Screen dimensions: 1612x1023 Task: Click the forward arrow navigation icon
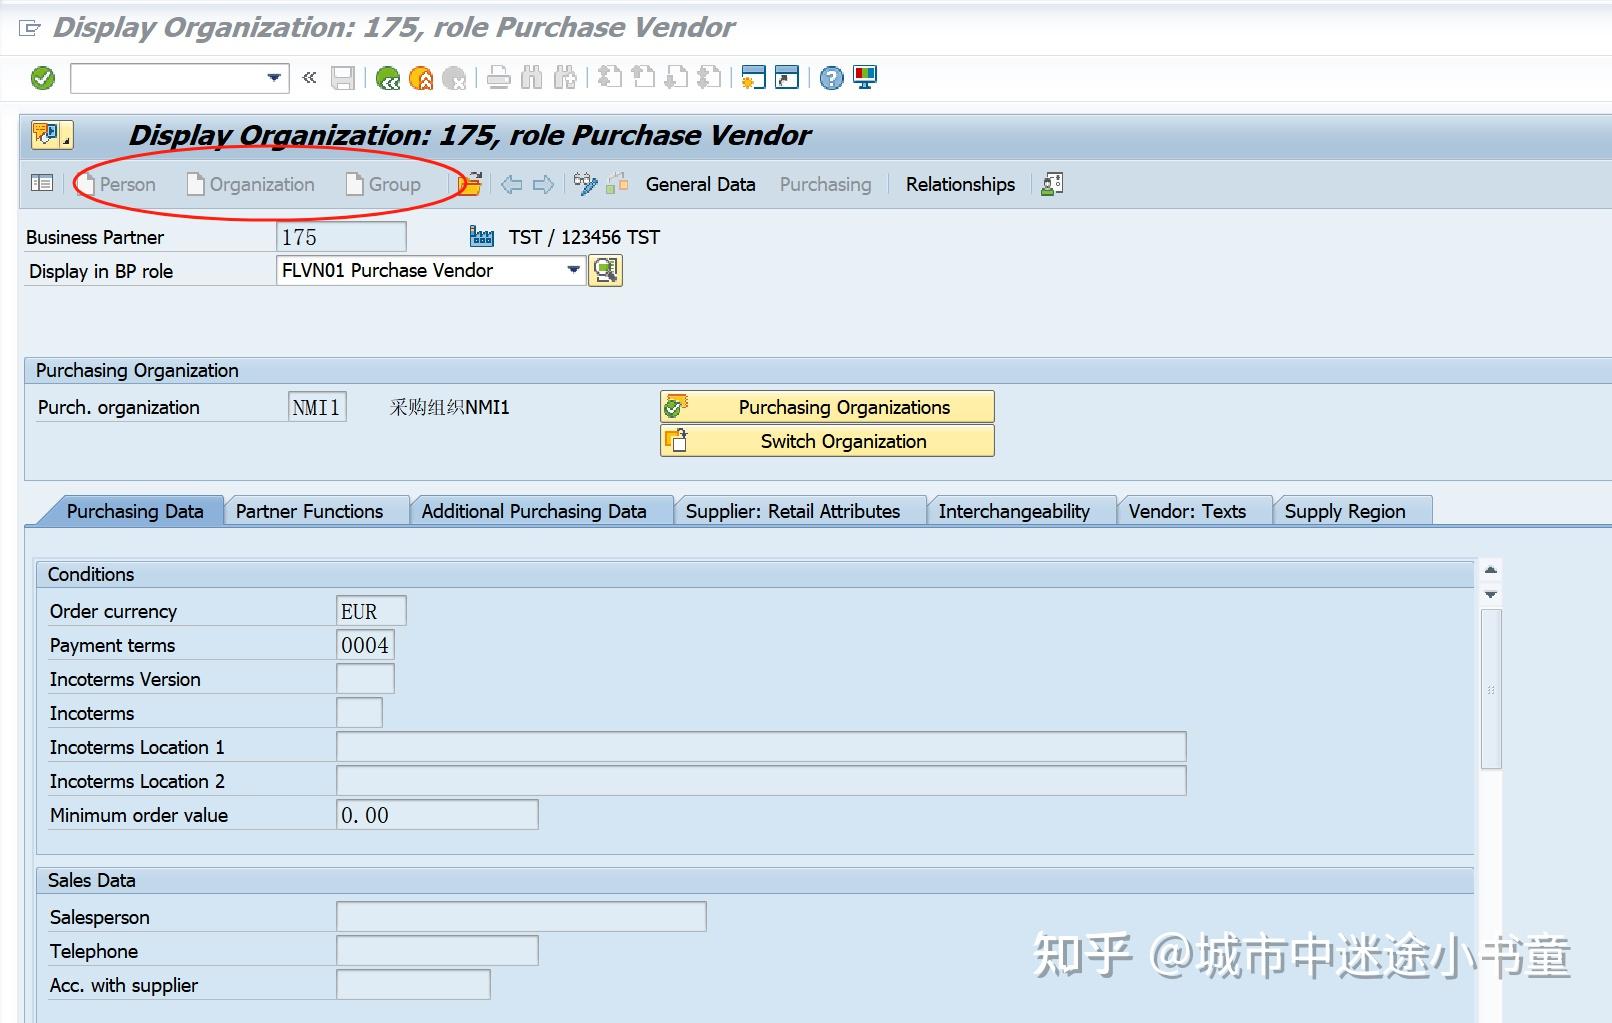coord(543,183)
